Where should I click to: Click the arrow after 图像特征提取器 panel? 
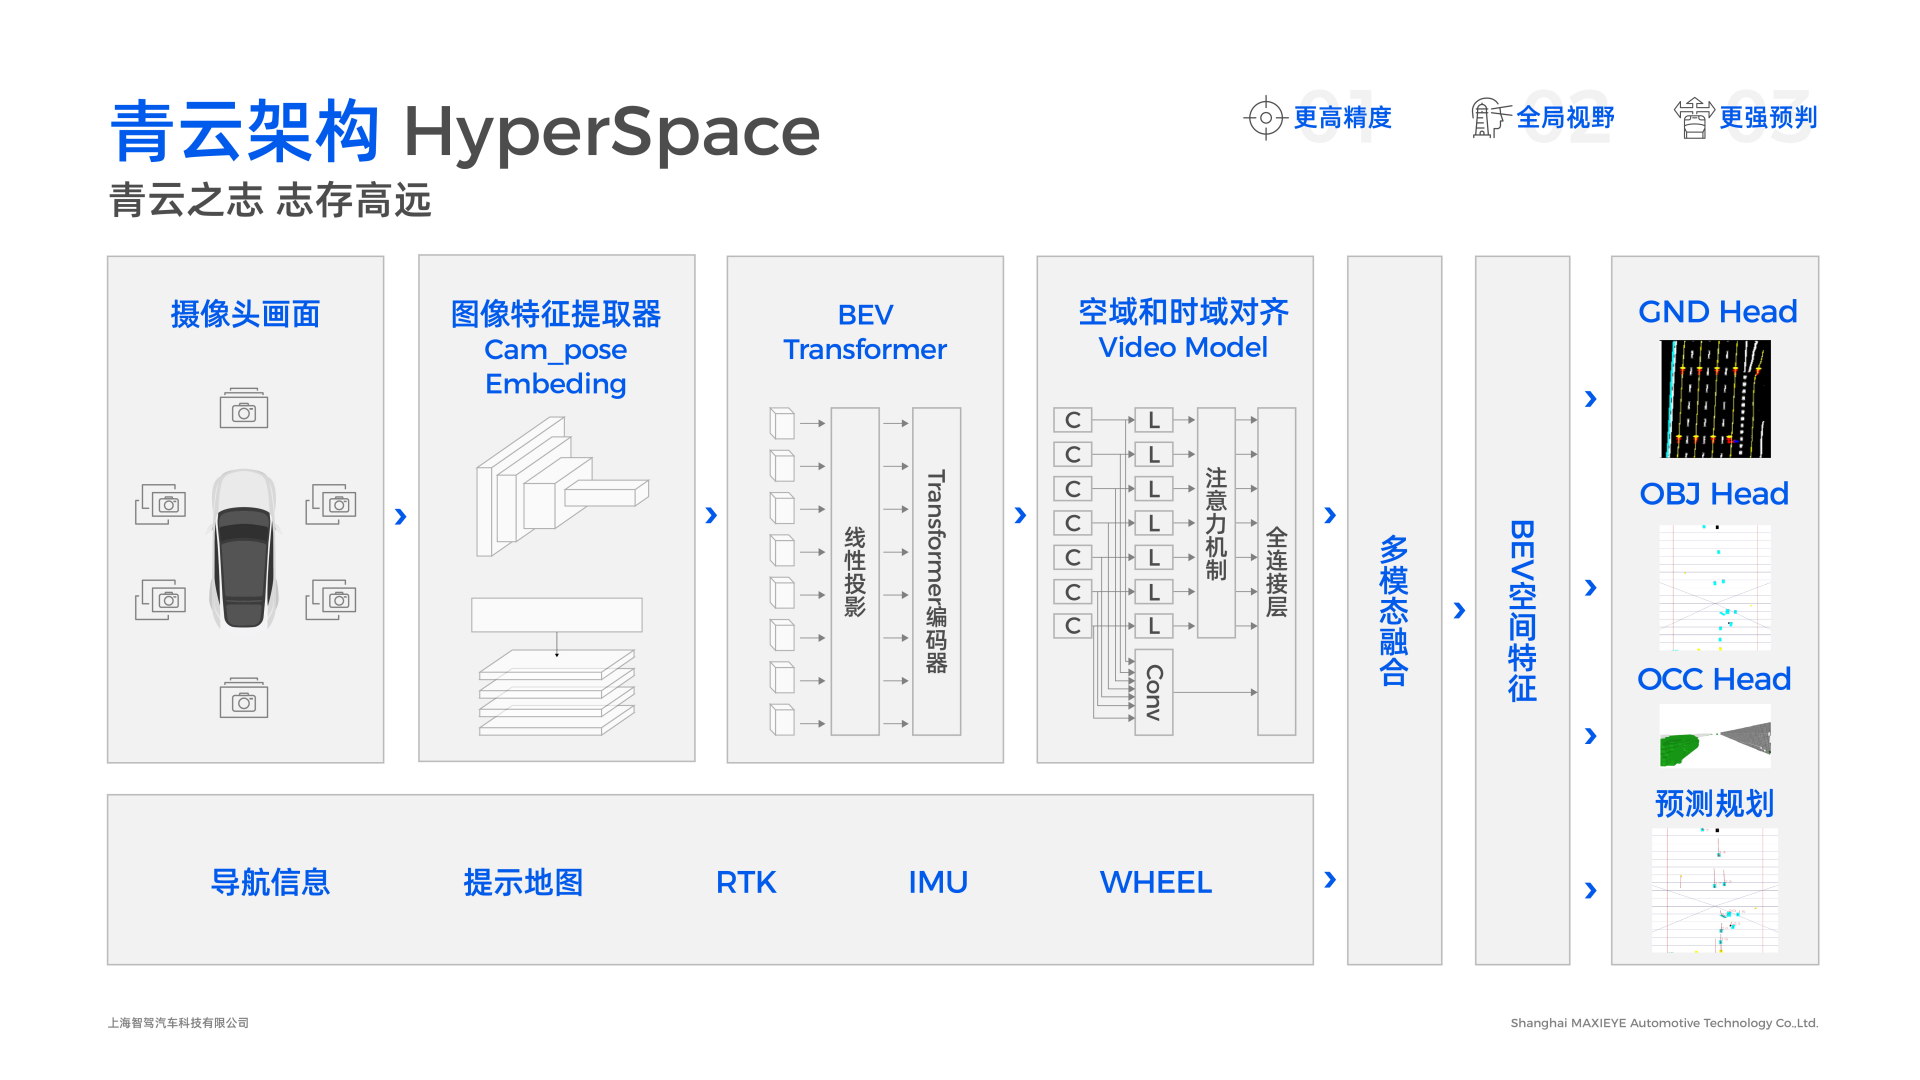tap(711, 515)
